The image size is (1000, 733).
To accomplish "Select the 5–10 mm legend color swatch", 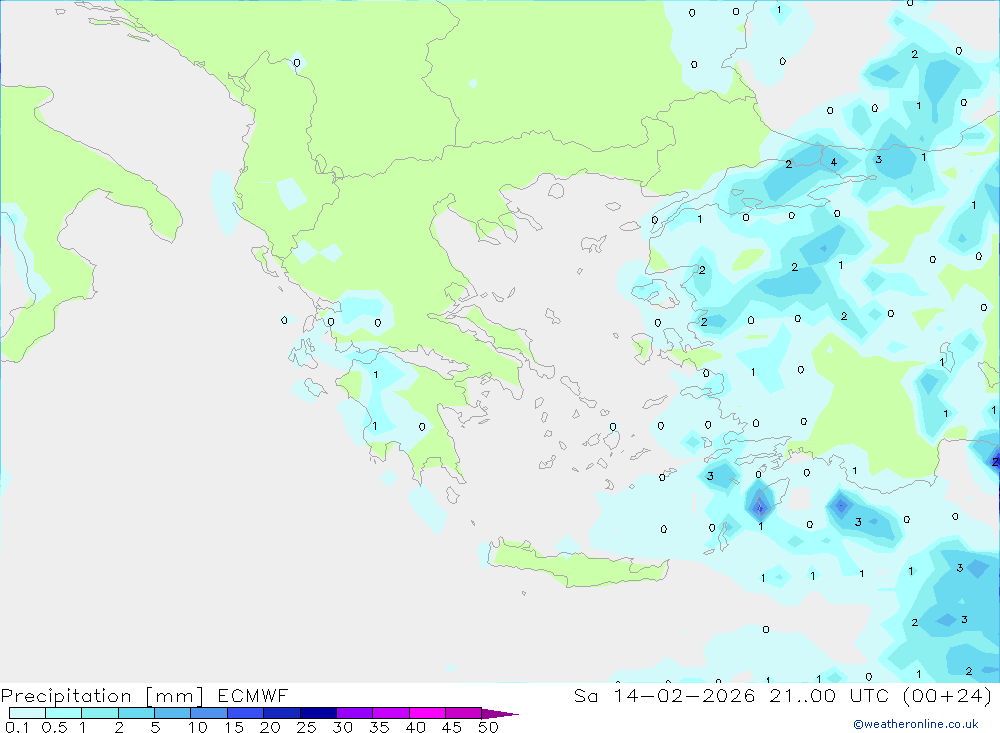I will tap(173, 713).
